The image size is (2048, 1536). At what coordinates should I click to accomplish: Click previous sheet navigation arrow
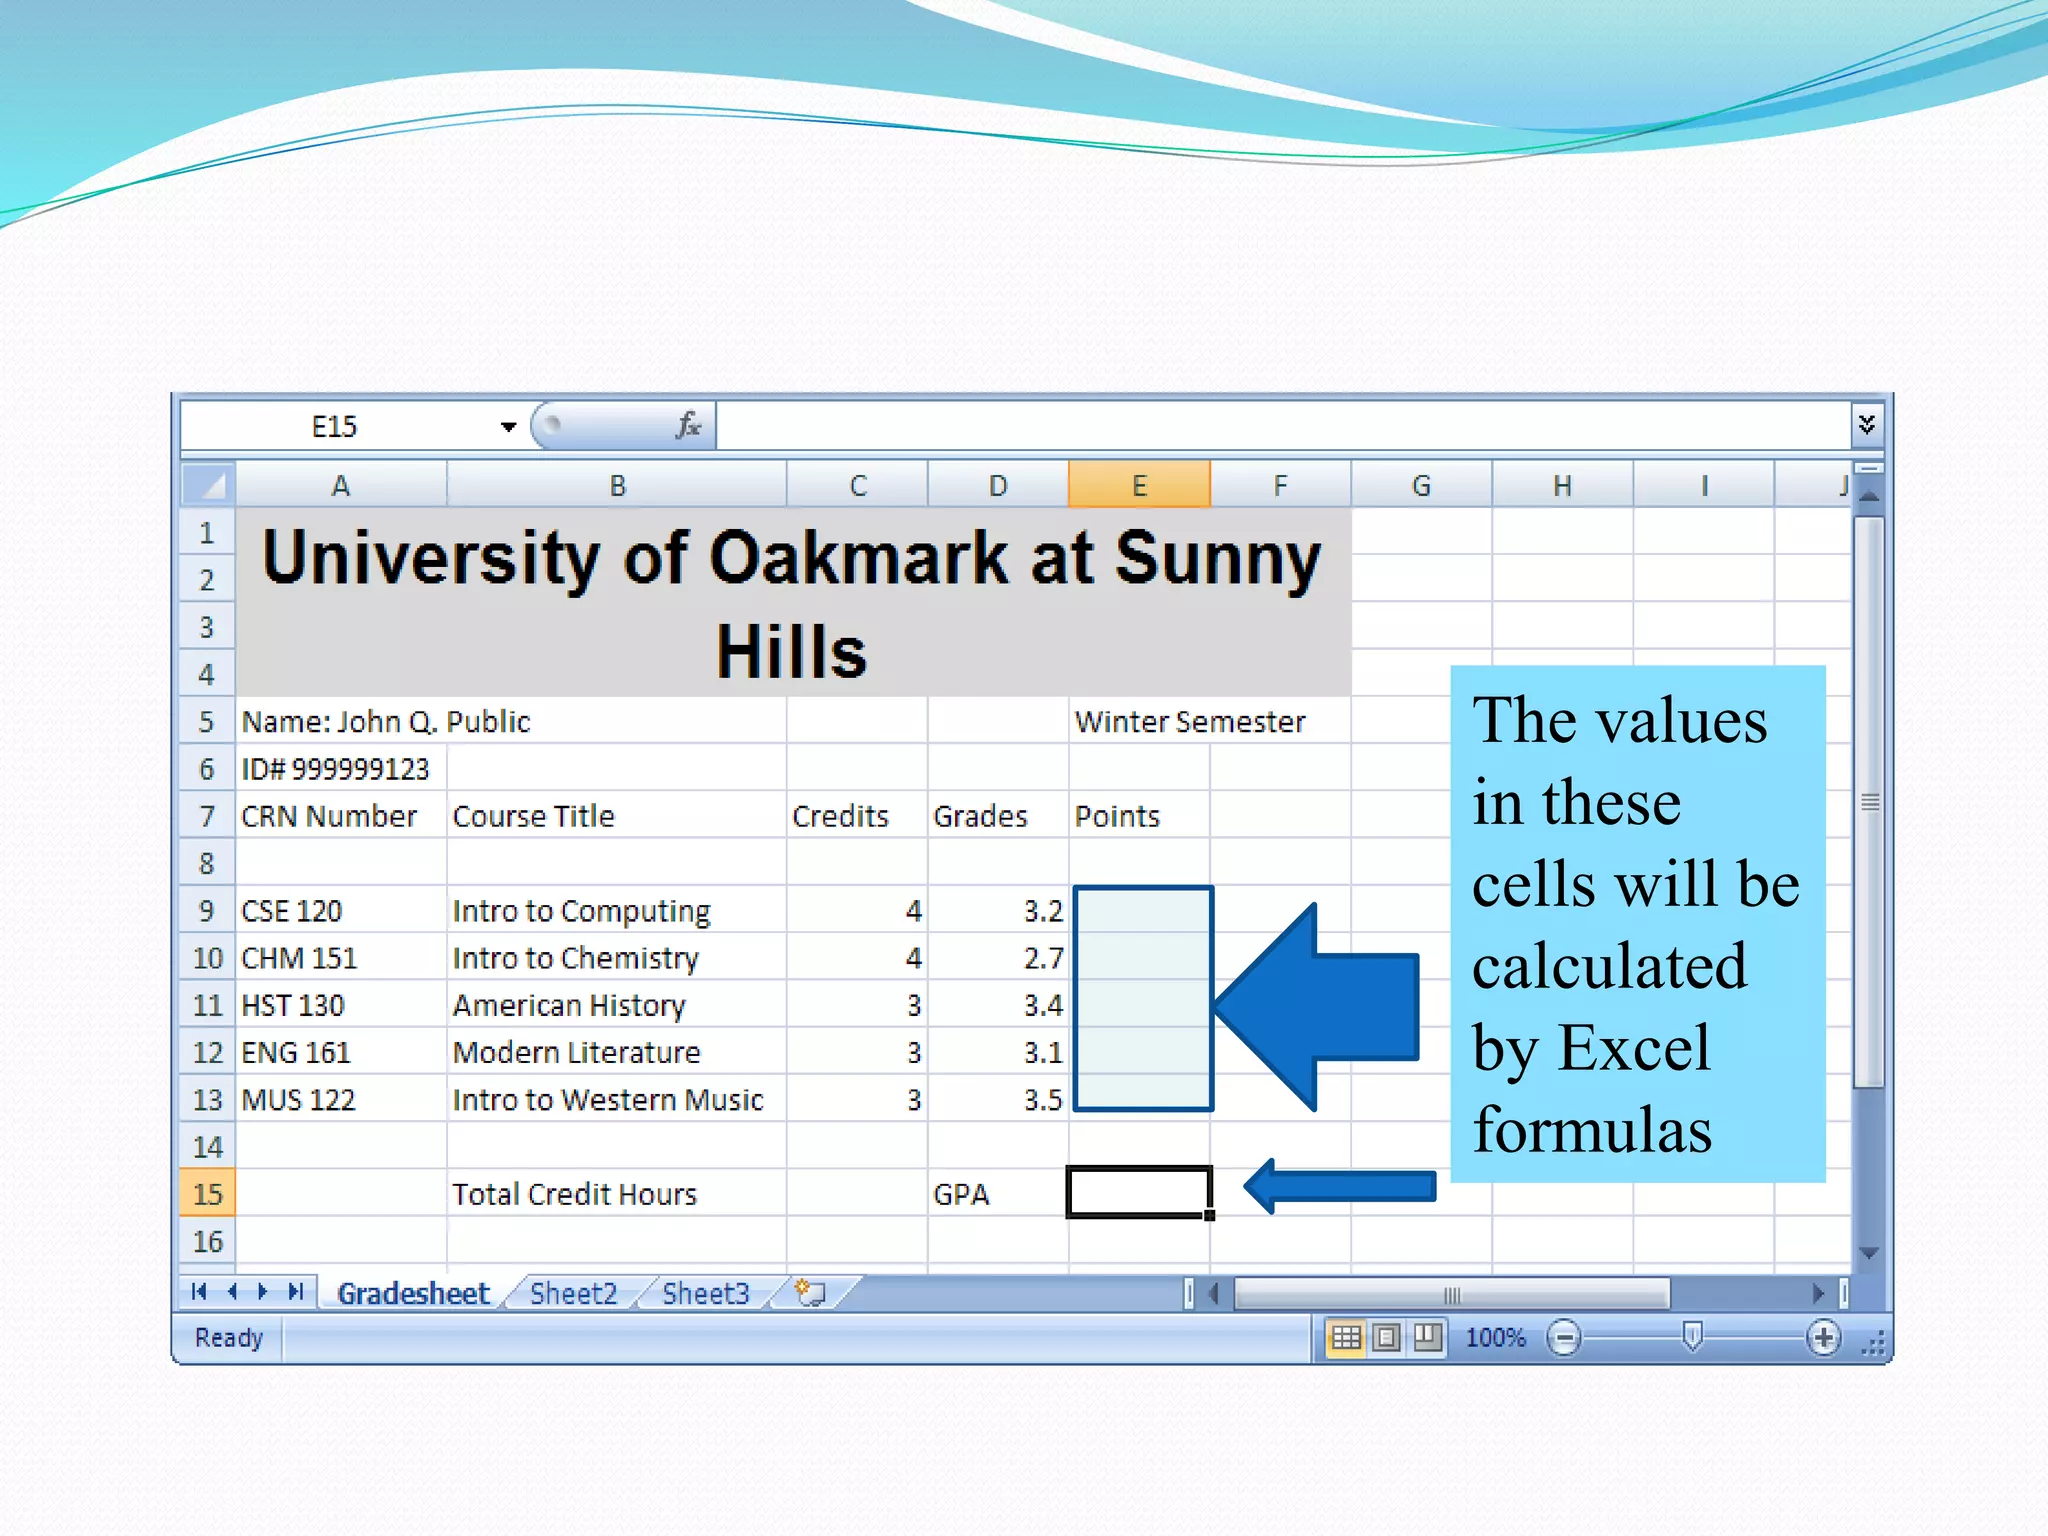[x=232, y=1292]
